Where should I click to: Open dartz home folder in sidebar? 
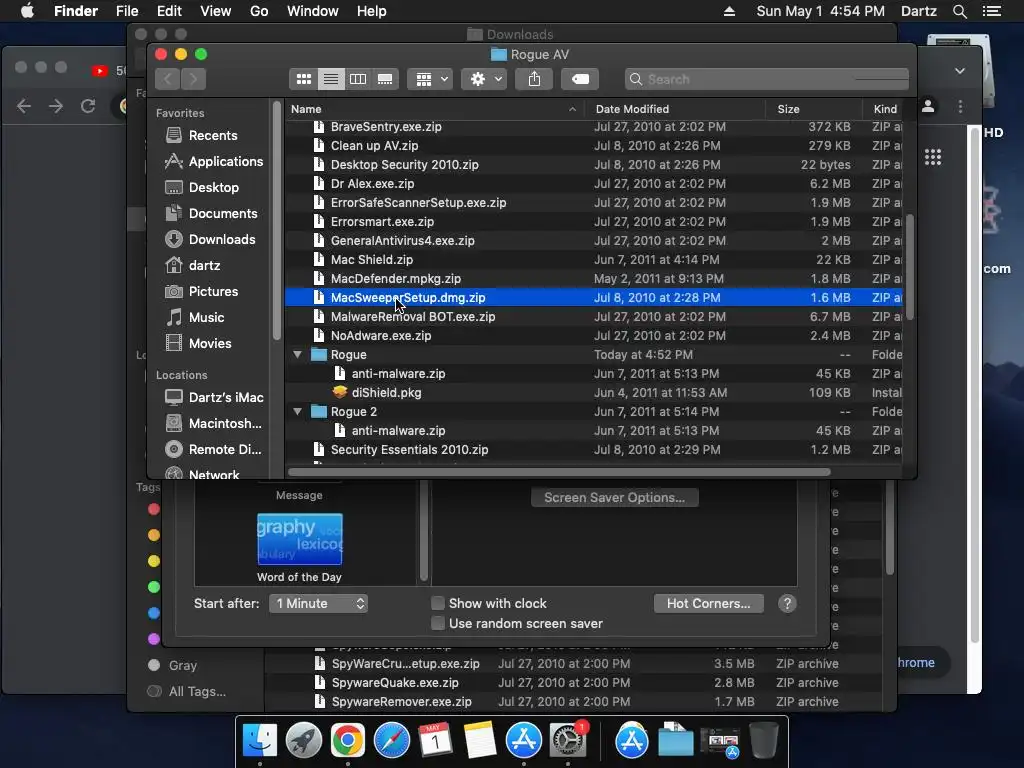(193, 266)
